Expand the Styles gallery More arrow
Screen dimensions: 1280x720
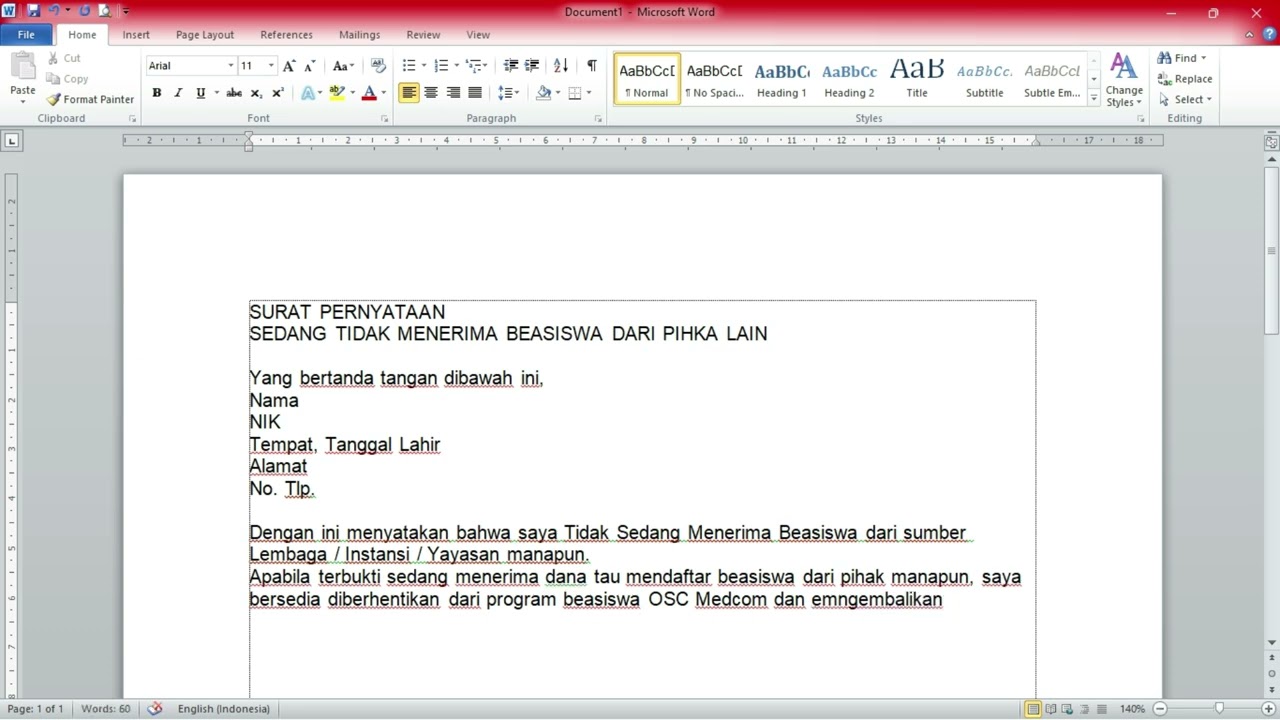click(1094, 97)
